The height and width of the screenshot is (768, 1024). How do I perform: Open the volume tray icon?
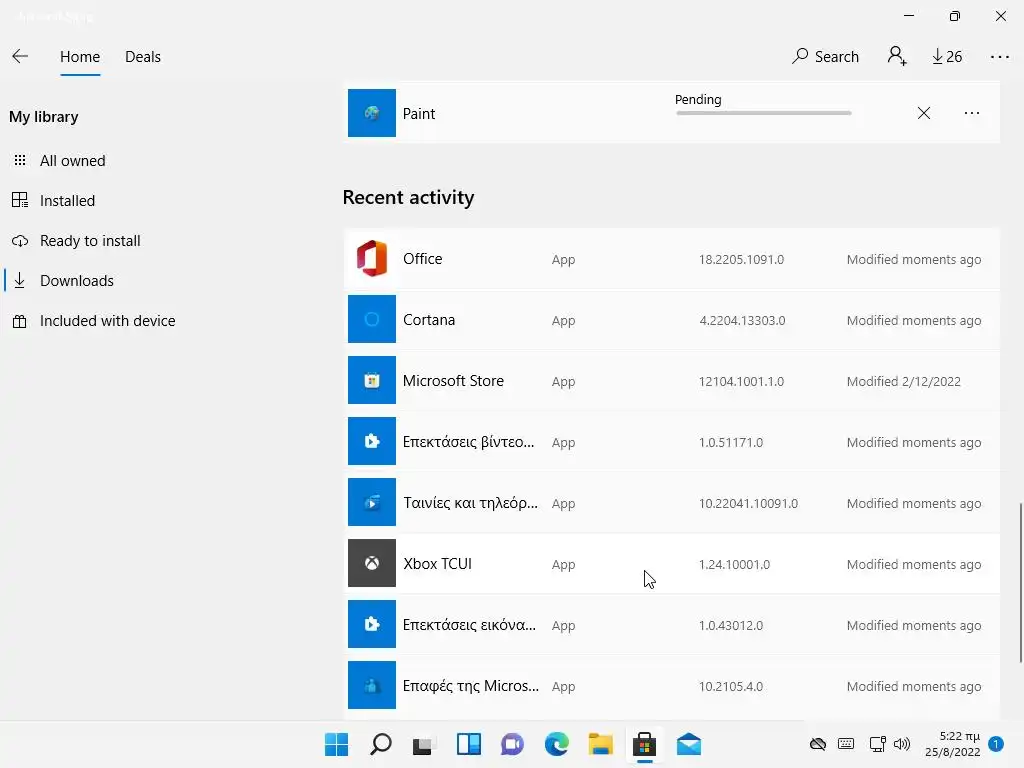[x=902, y=744]
